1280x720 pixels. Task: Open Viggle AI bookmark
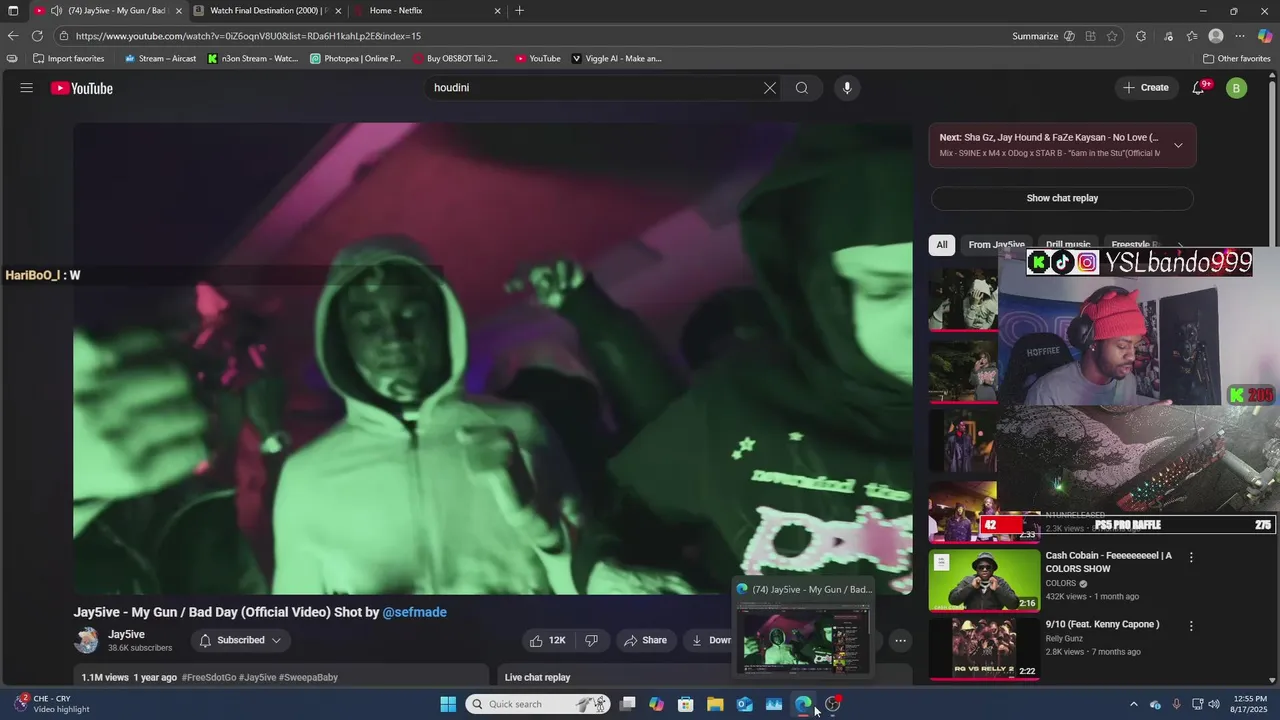(617, 58)
